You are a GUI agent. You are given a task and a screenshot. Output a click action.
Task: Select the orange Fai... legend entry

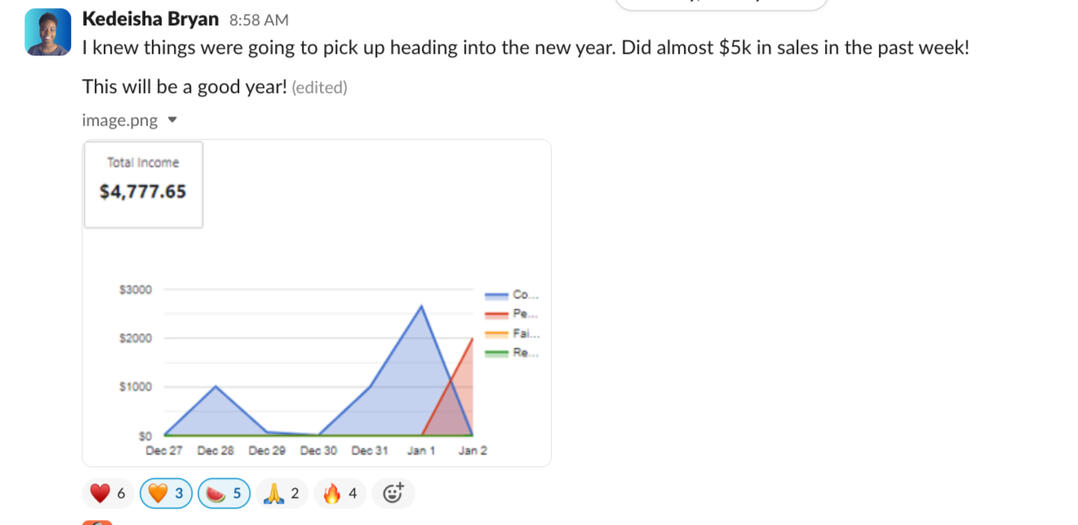[512, 333]
